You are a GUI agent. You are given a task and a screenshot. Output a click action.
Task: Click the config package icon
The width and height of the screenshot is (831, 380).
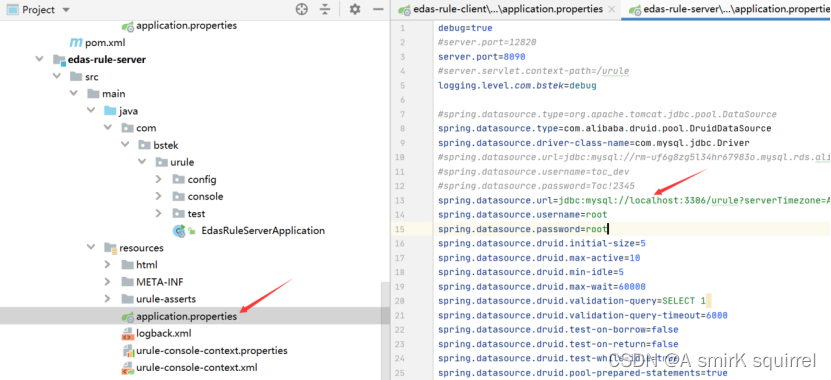pos(179,180)
